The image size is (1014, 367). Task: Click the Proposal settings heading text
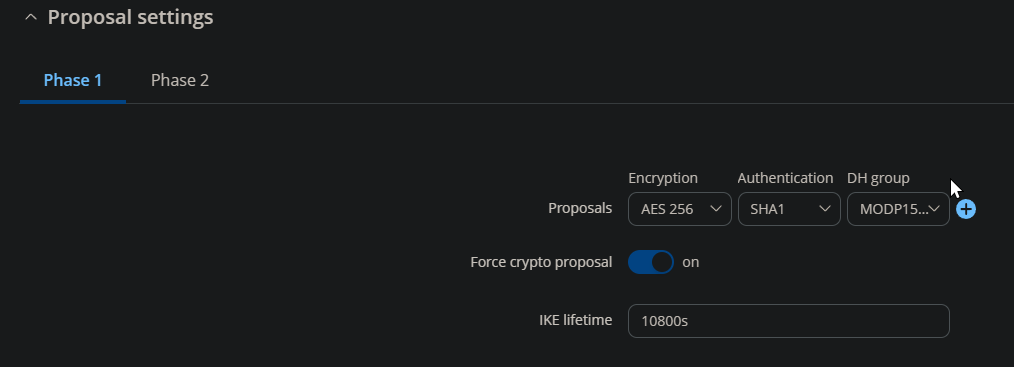131,17
